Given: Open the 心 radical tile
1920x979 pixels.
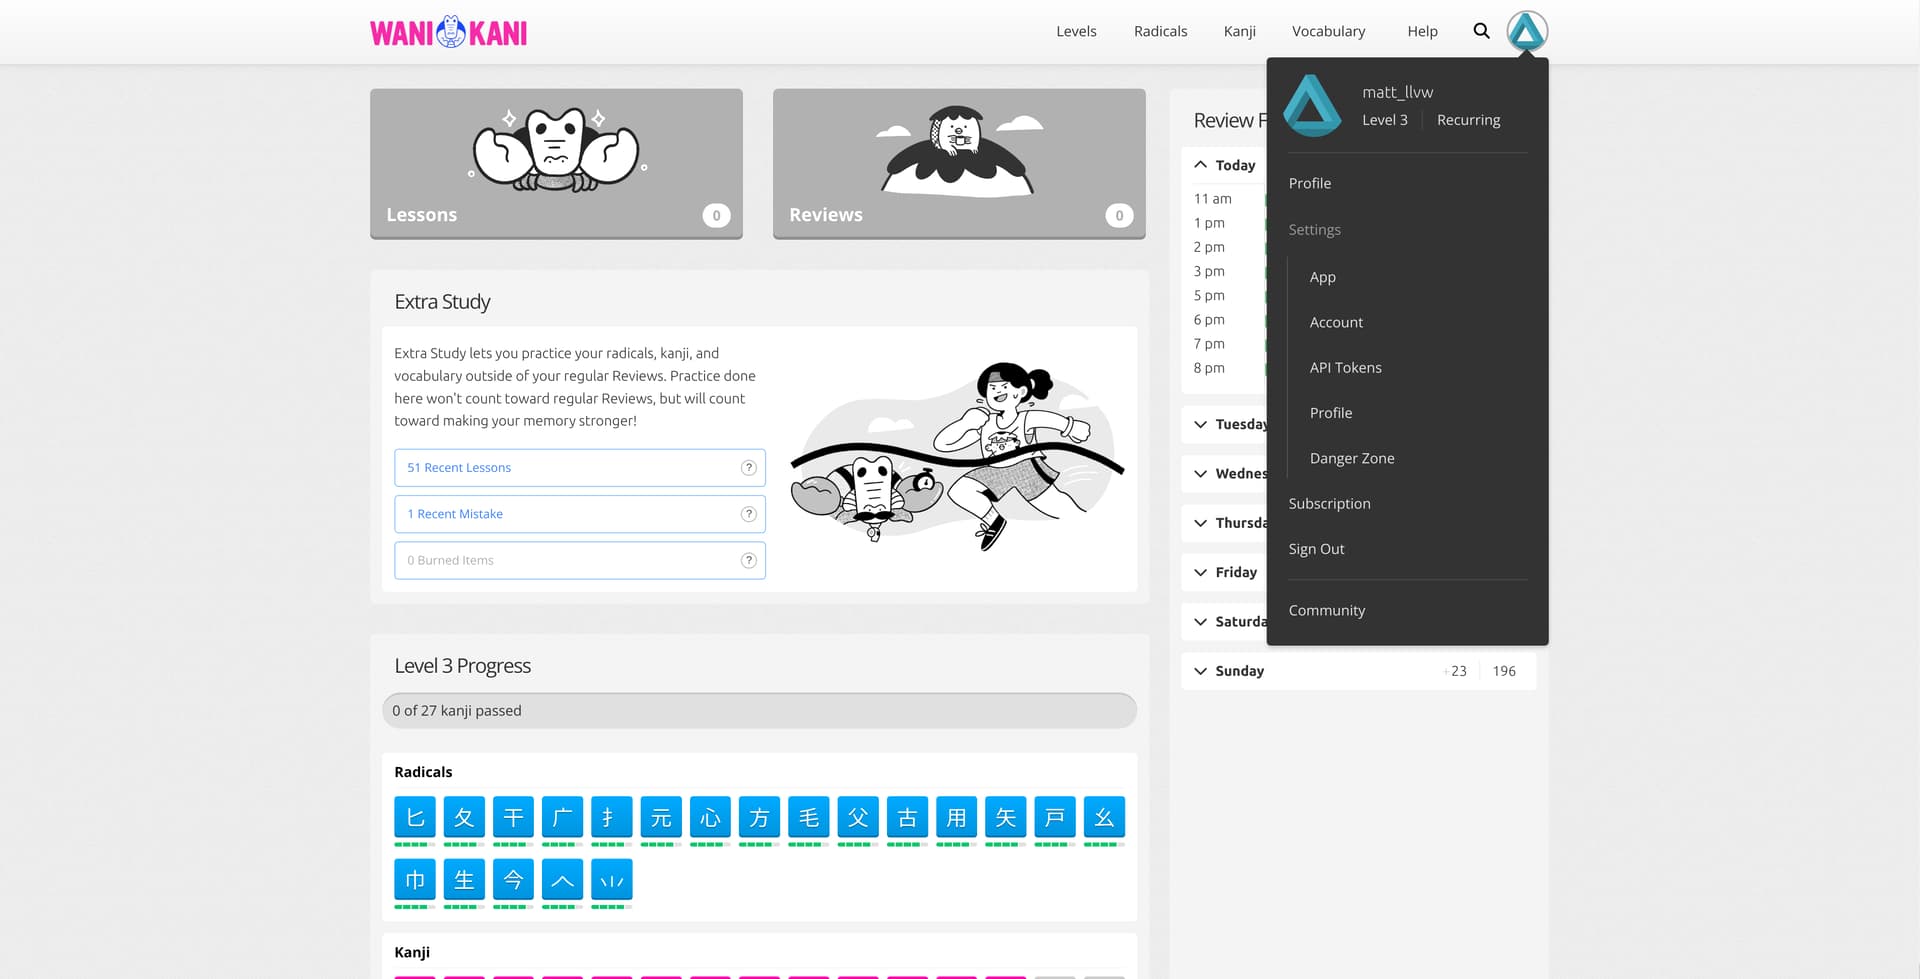Looking at the screenshot, I should tap(710, 817).
